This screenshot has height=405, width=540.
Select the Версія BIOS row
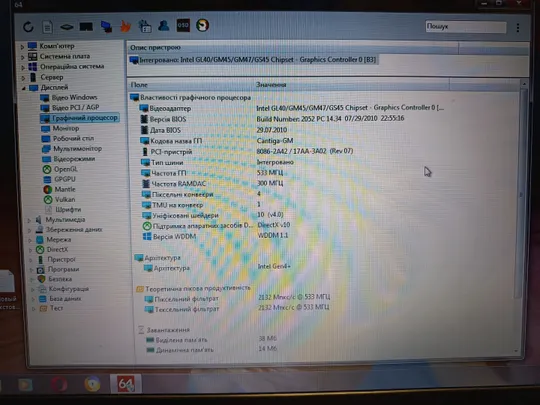271,119
